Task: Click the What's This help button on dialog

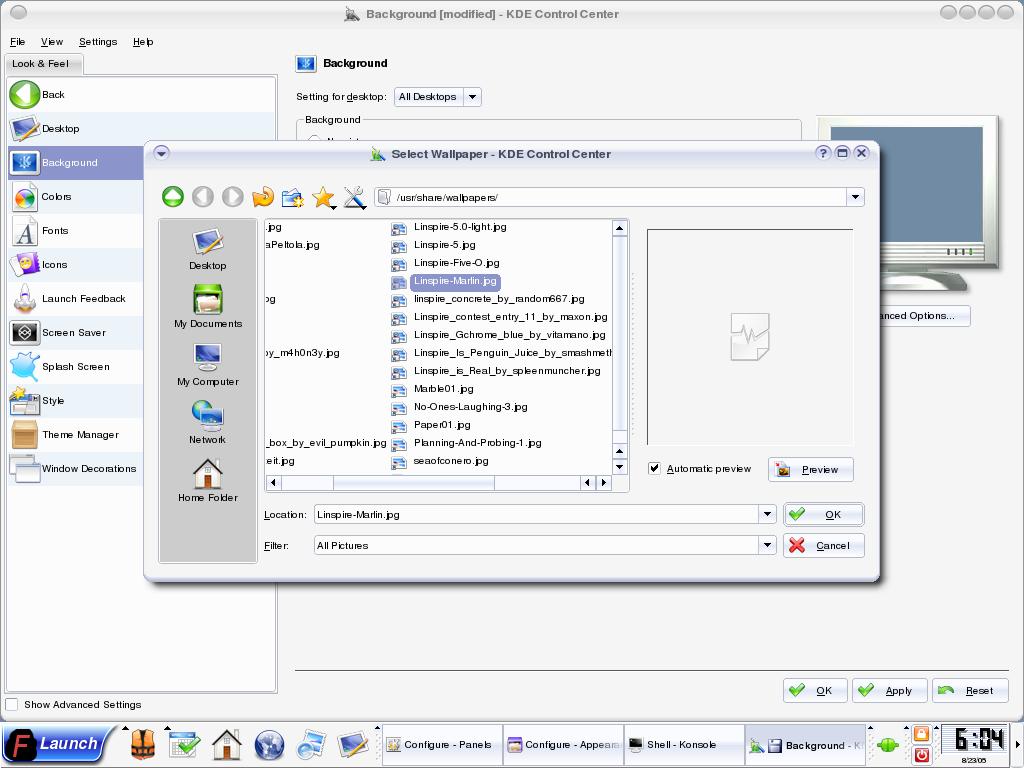Action: [x=823, y=153]
